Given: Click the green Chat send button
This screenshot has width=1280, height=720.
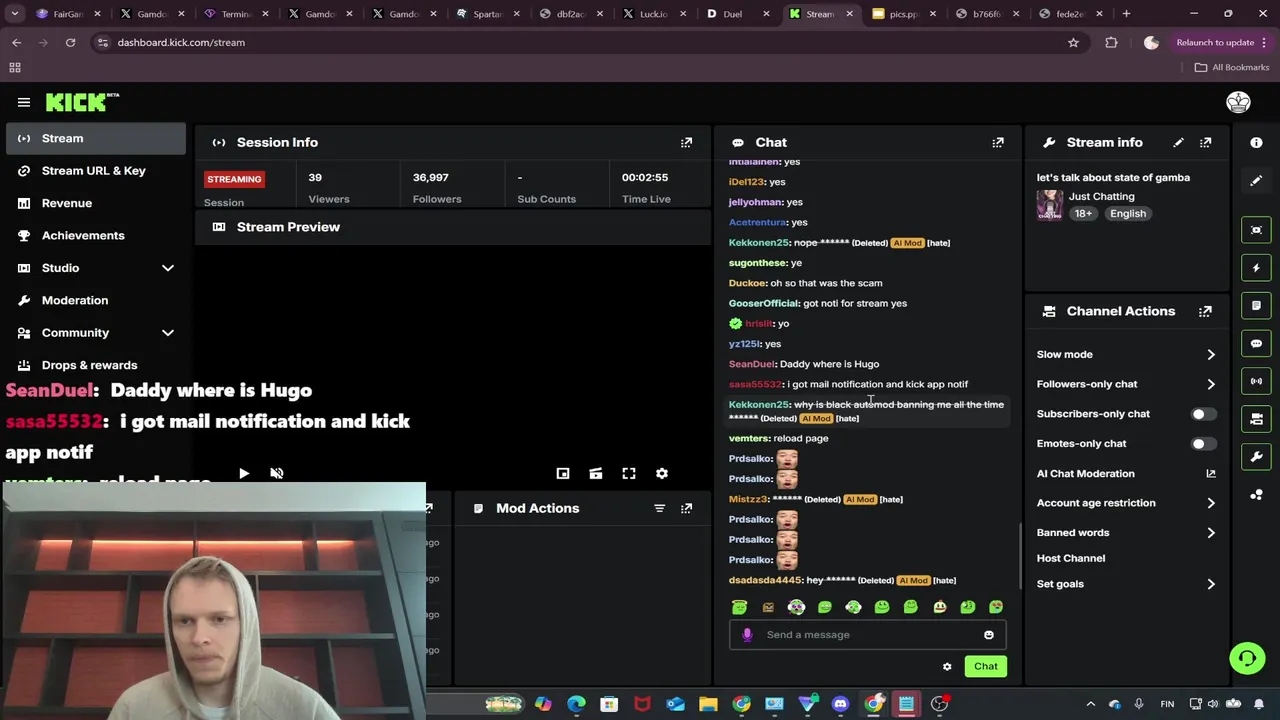Looking at the screenshot, I should [x=985, y=667].
